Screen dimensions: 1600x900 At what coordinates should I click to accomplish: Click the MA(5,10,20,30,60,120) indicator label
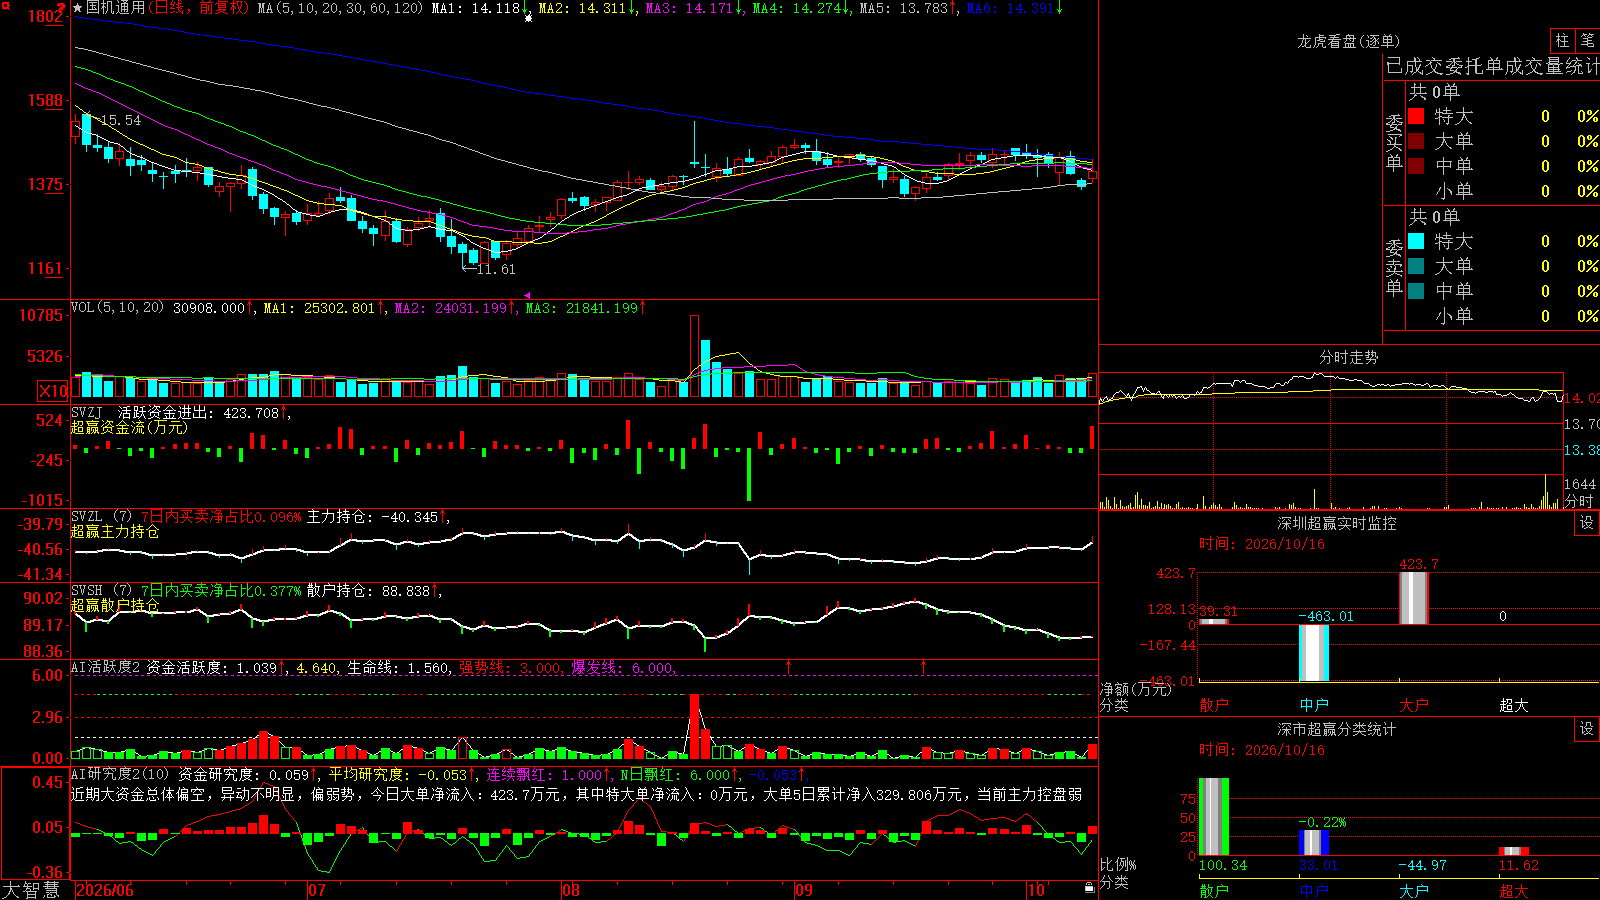click(340, 8)
